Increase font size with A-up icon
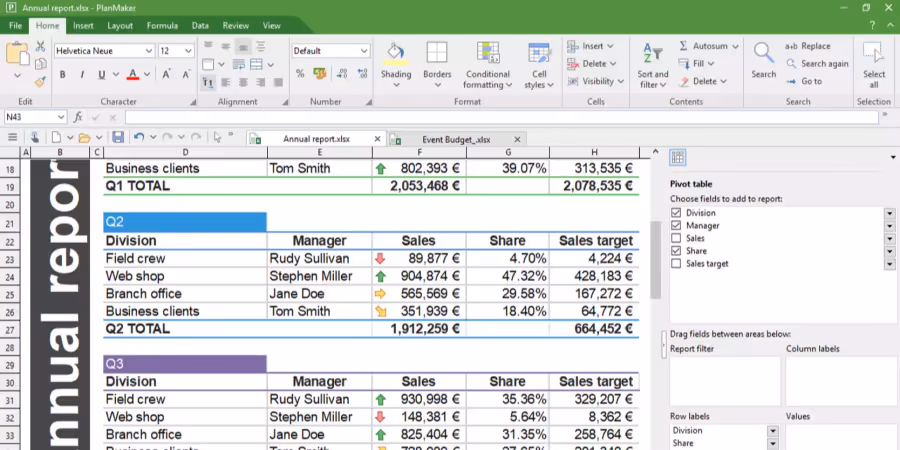 (x=166, y=74)
